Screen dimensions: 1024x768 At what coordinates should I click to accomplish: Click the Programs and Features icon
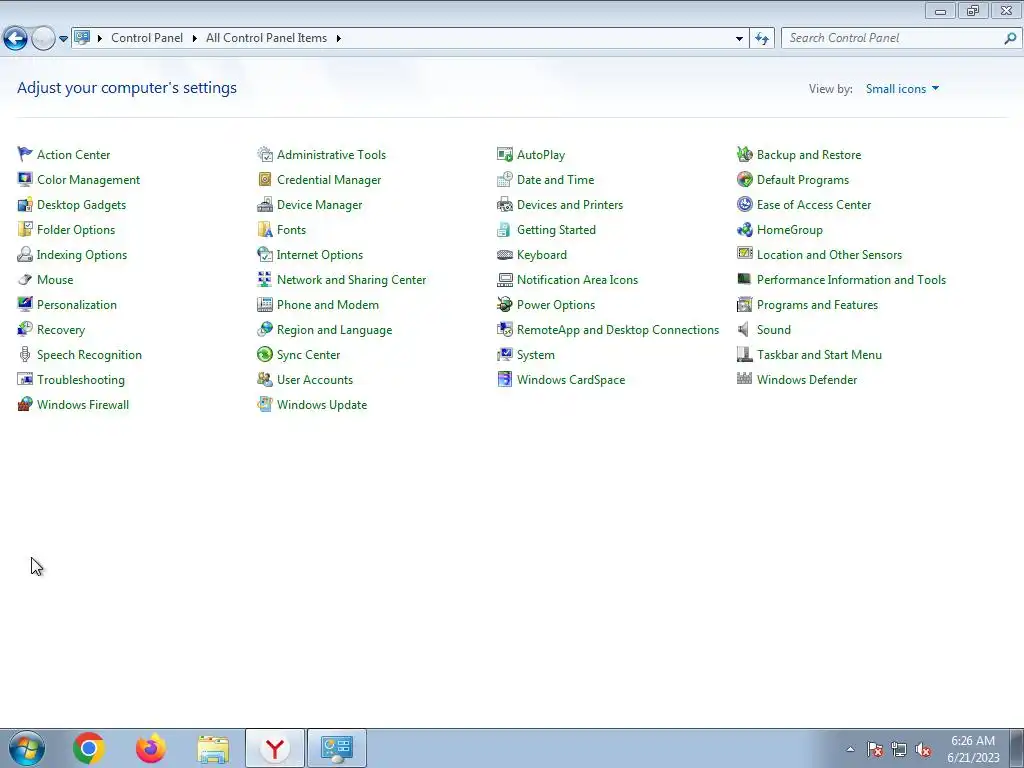click(744, 304)
